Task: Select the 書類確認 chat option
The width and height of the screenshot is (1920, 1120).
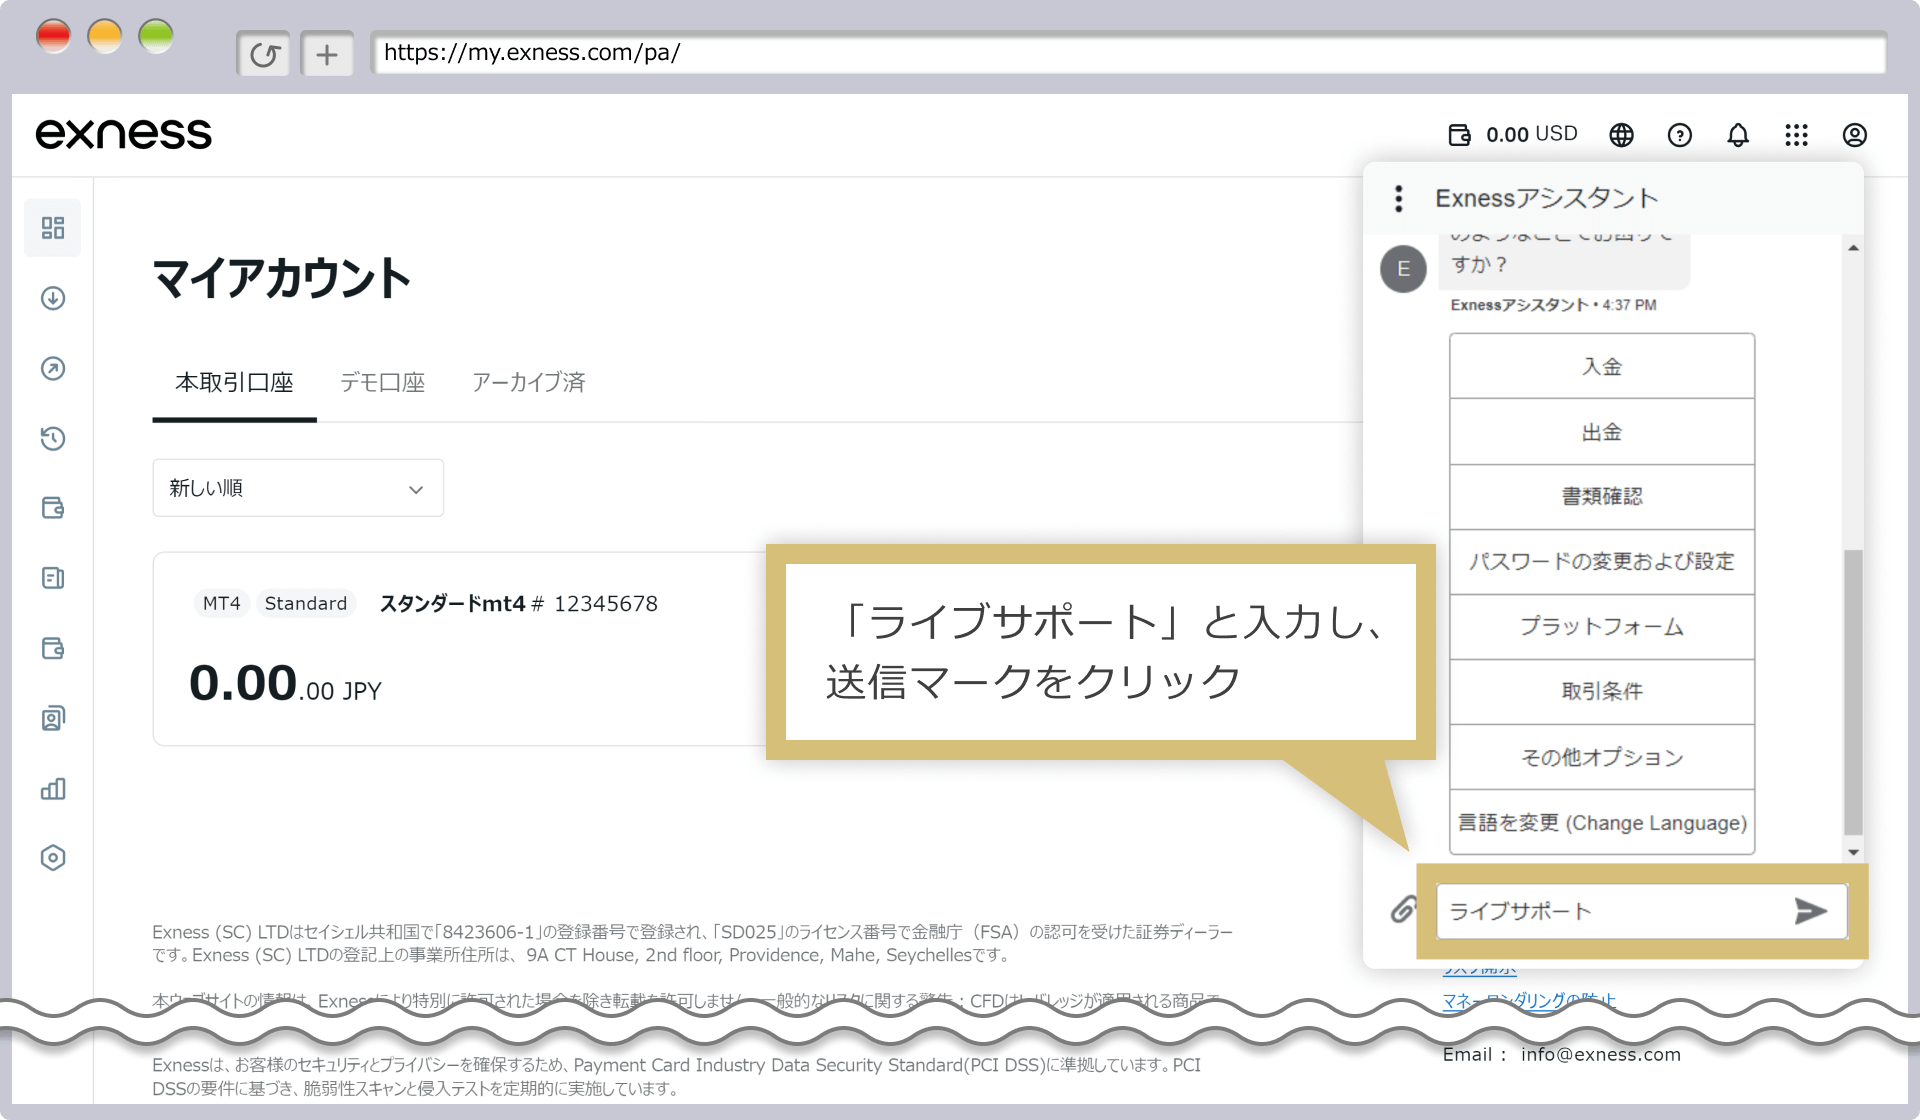Action: (x=1602, y=497)
